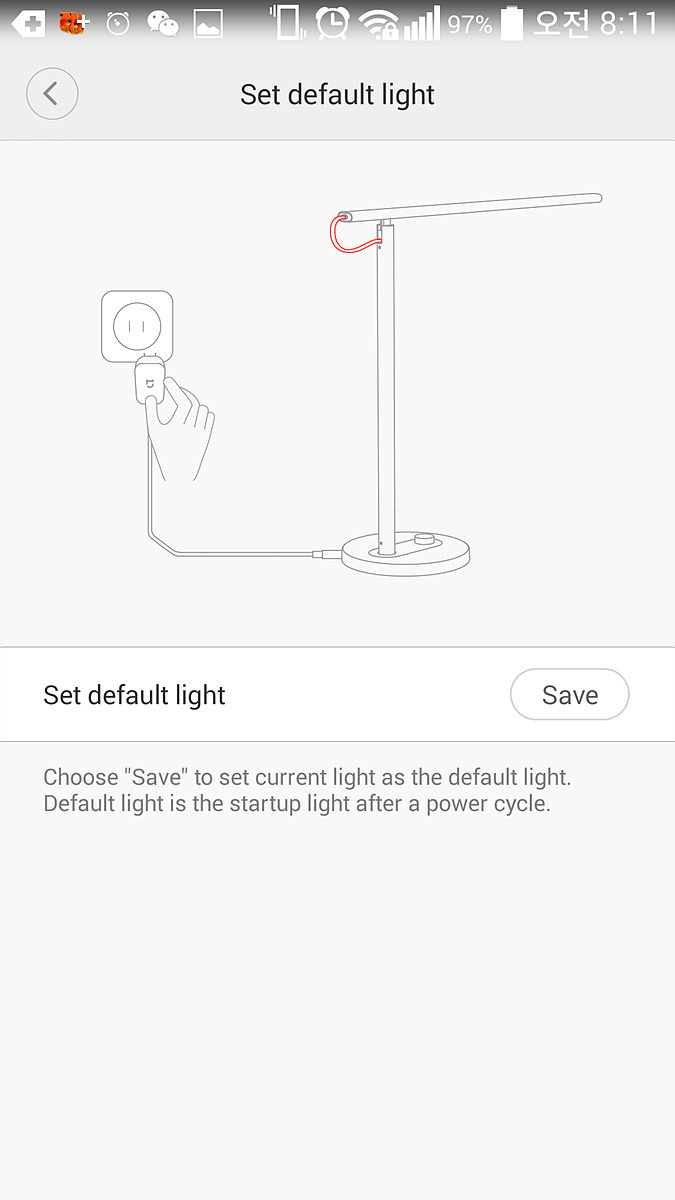Tap the first-aid cross notification icon
This screenshot has width=675, height=1200.
tap(28, 23)
